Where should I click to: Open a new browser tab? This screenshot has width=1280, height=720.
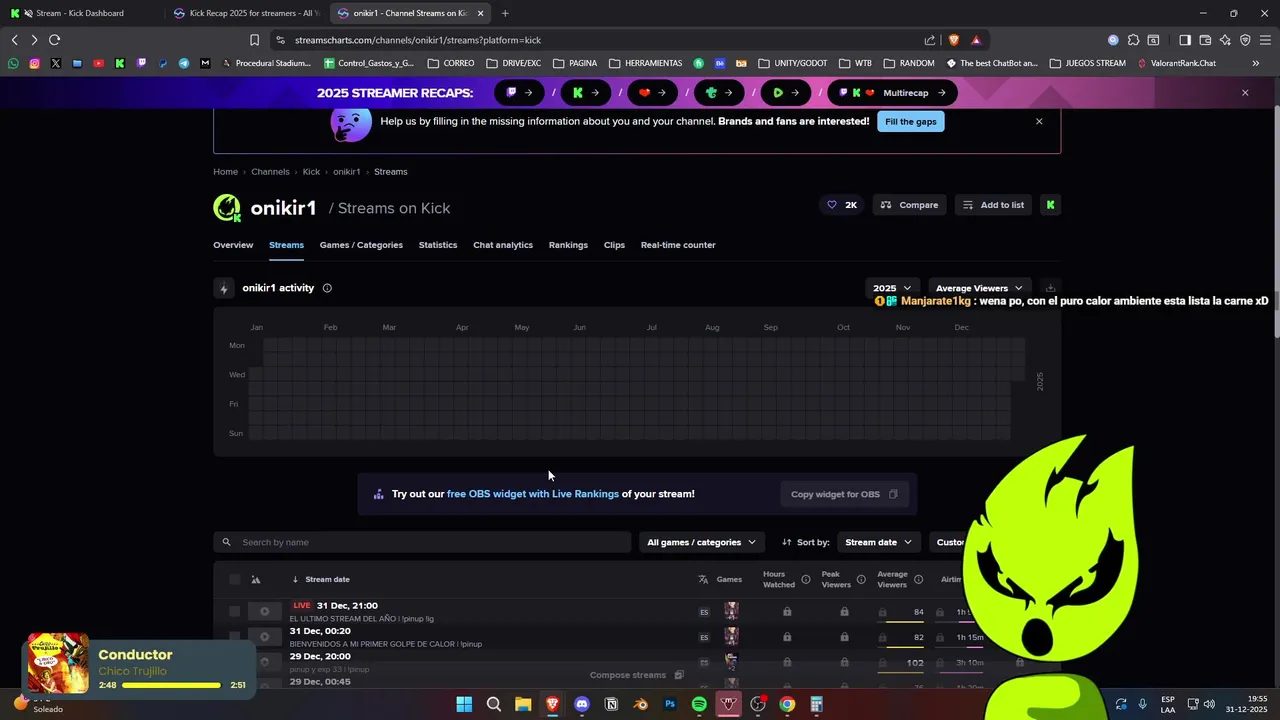tap(505, 13)
